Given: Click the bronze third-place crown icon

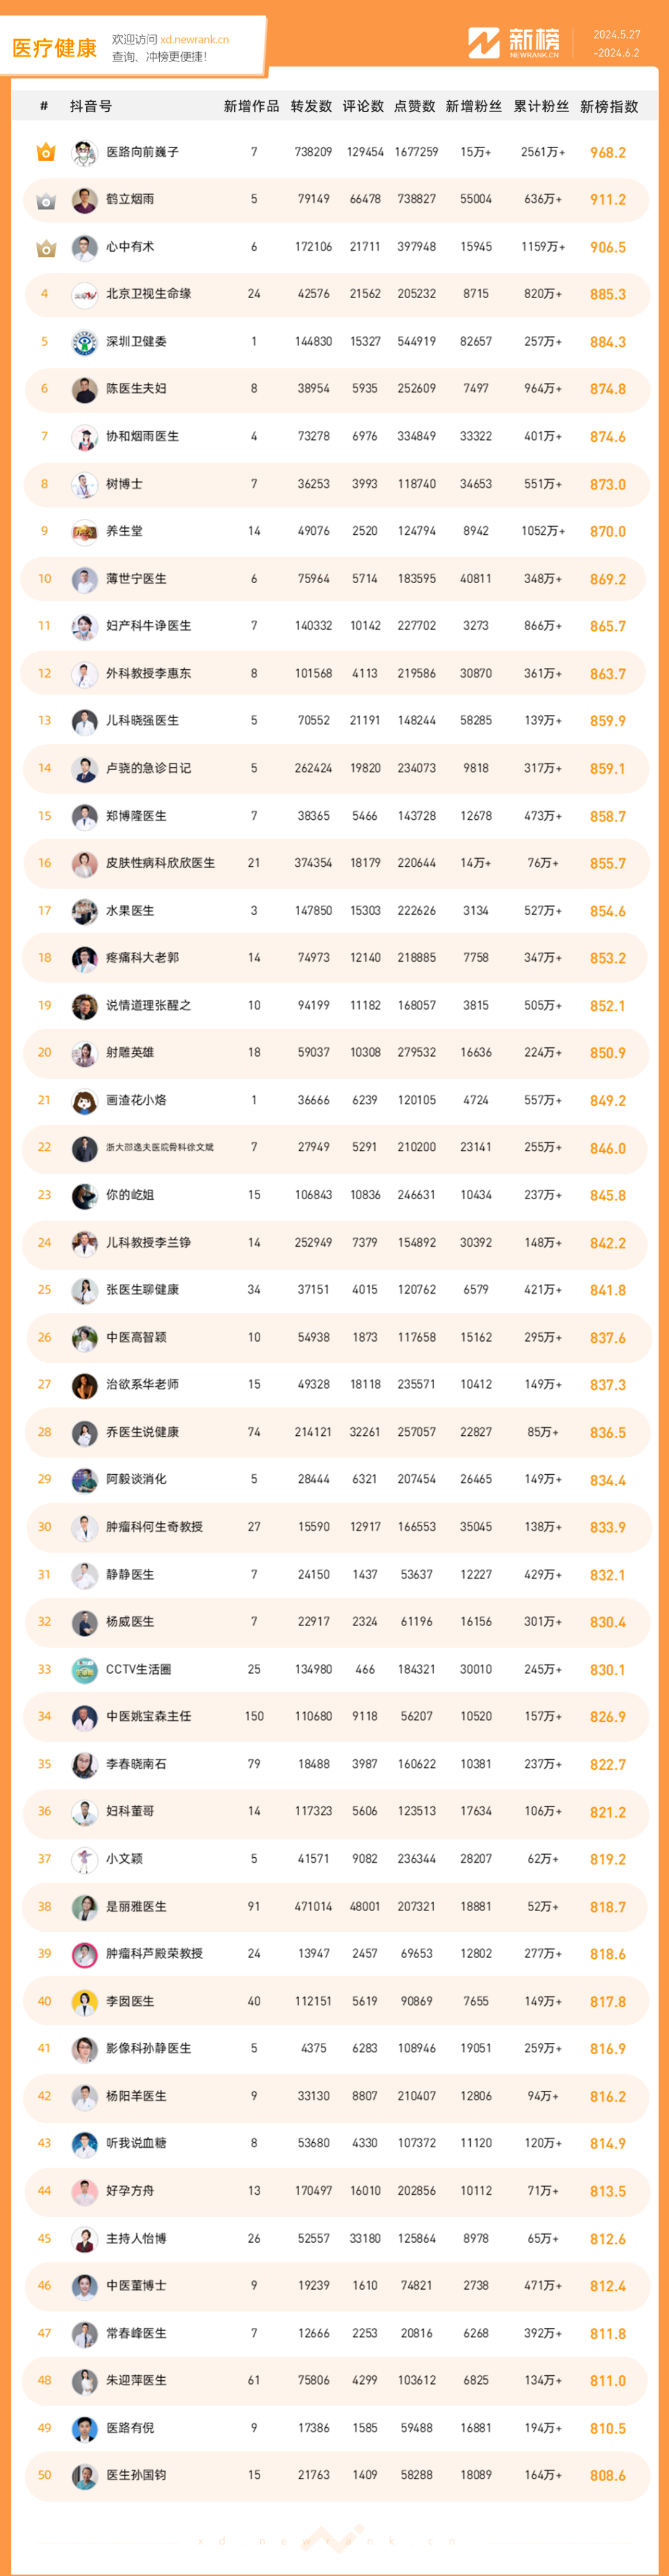Looking at the screenshot, I should coord(45,247).
